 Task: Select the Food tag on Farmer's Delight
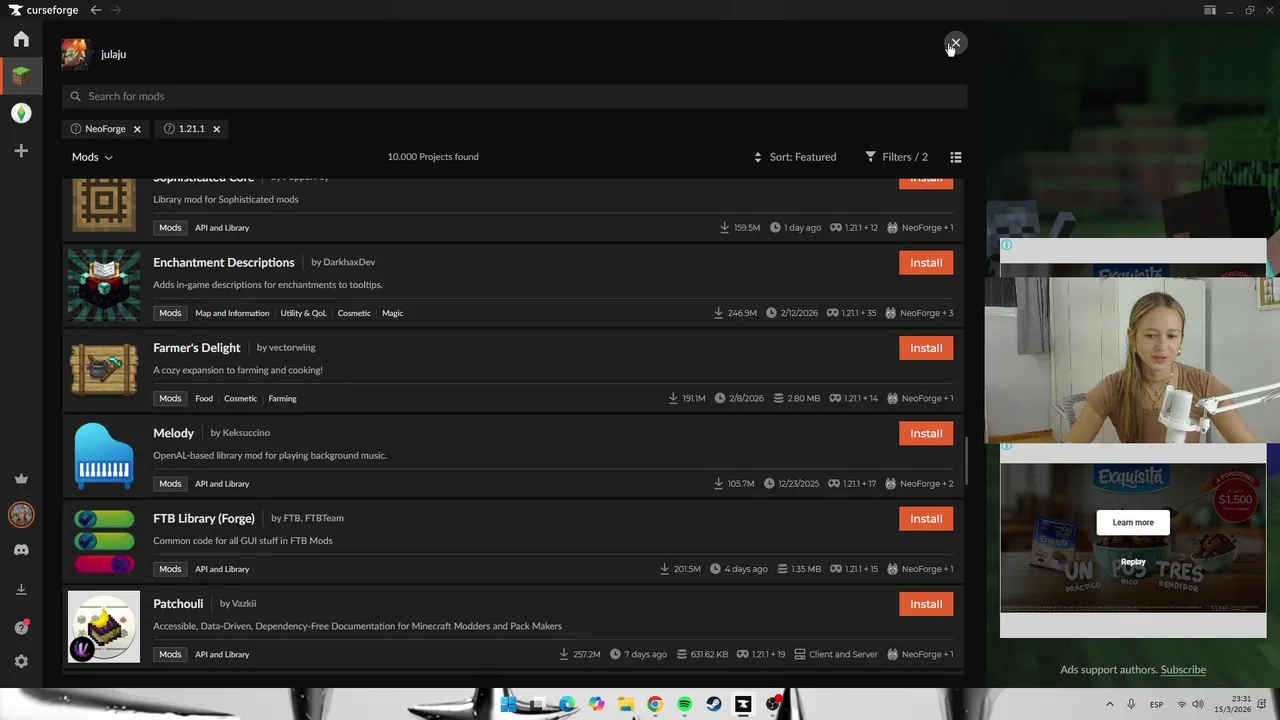204,399
